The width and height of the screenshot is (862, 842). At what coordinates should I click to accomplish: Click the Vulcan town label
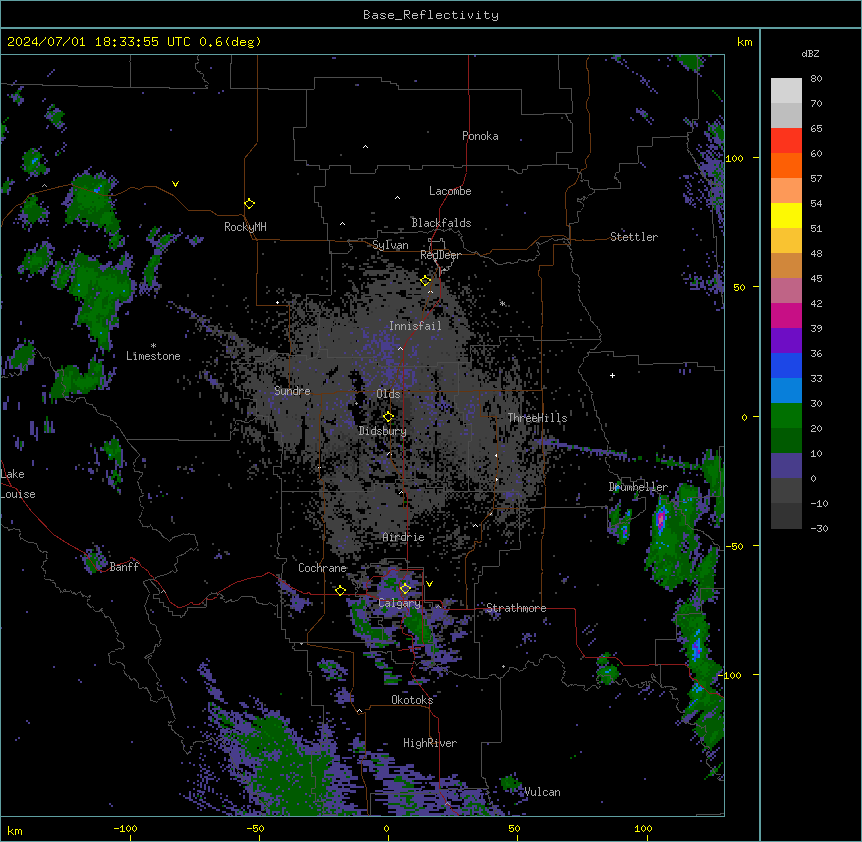(542, 792)
